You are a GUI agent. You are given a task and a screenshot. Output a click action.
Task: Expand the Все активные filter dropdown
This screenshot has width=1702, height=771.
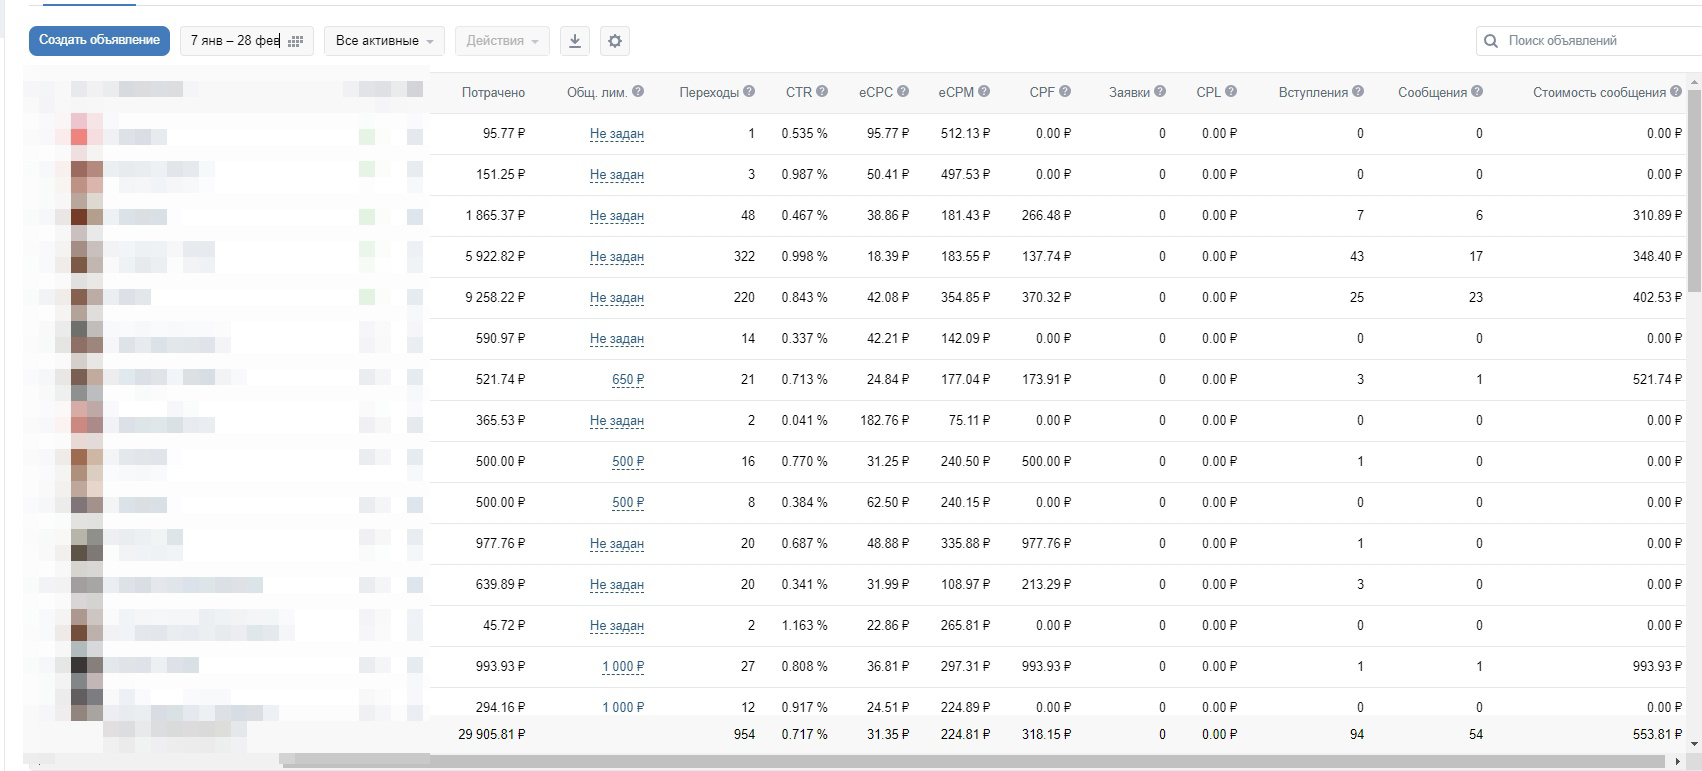pyautogui.click(x=385, y=41)
